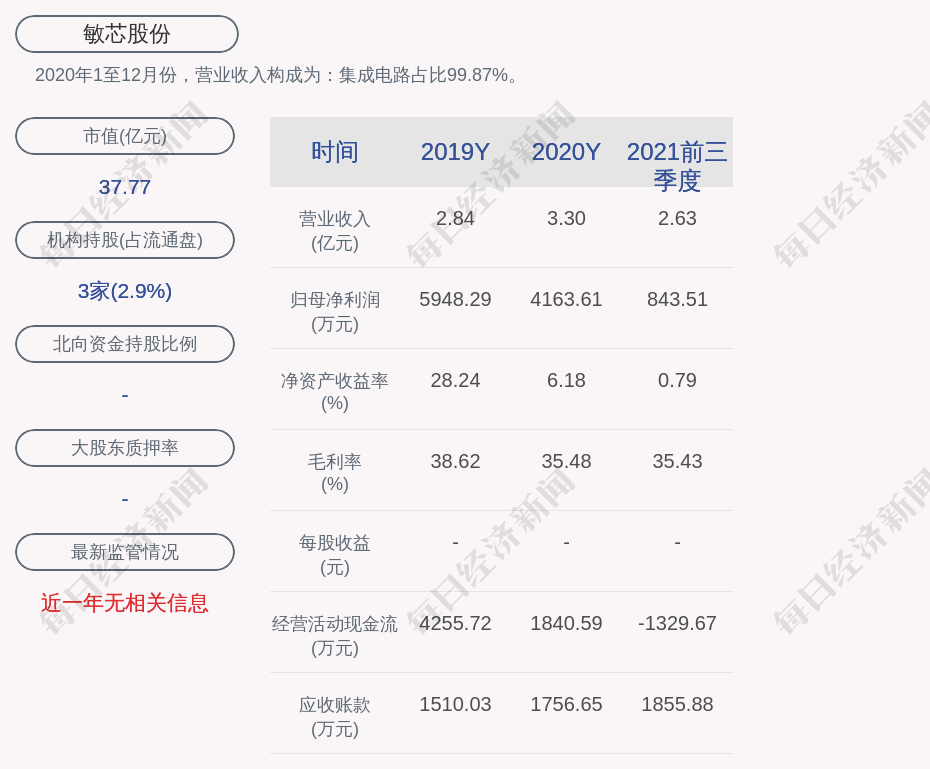
Task: Select the 2019Y column header
Action: pos(455,152)
